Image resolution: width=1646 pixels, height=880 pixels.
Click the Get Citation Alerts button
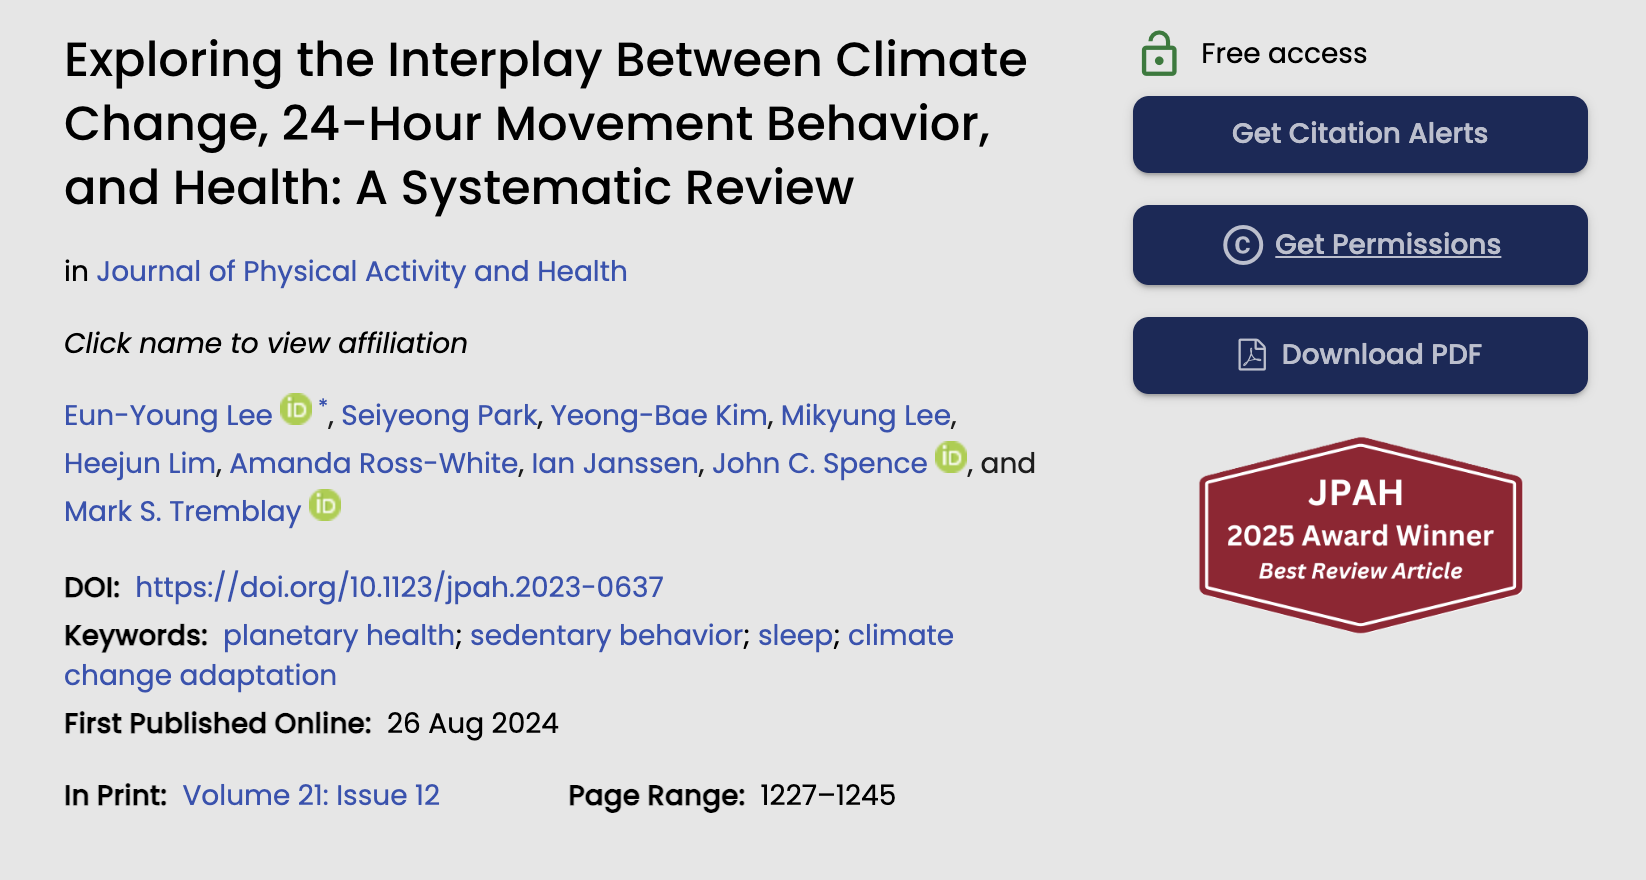[1360, 134]
